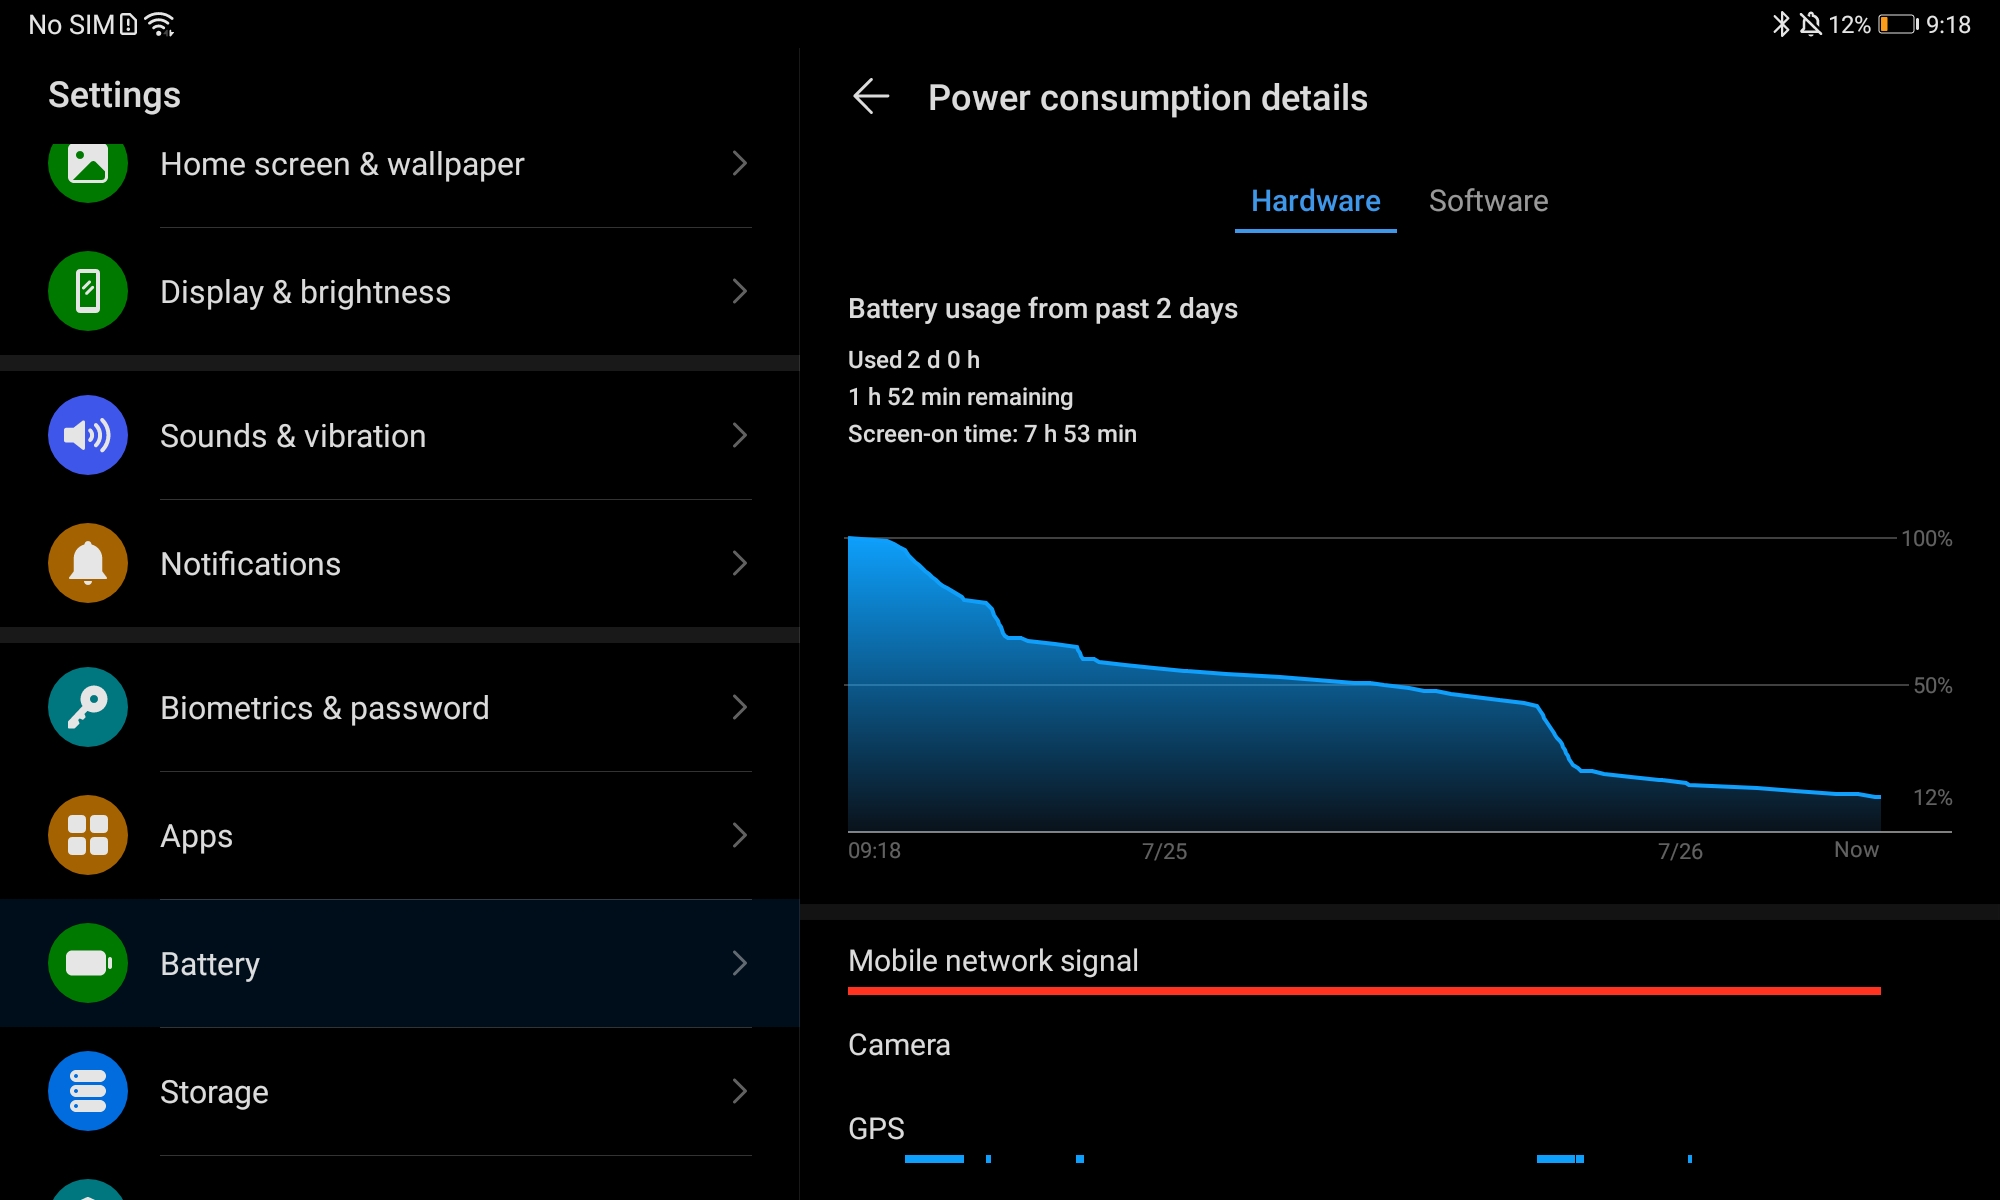The width and height of the screenshot is (2000, 1200).
Task: Tap the Display & brightness icon
Action: pyautogui.click(x=88, y=291)
